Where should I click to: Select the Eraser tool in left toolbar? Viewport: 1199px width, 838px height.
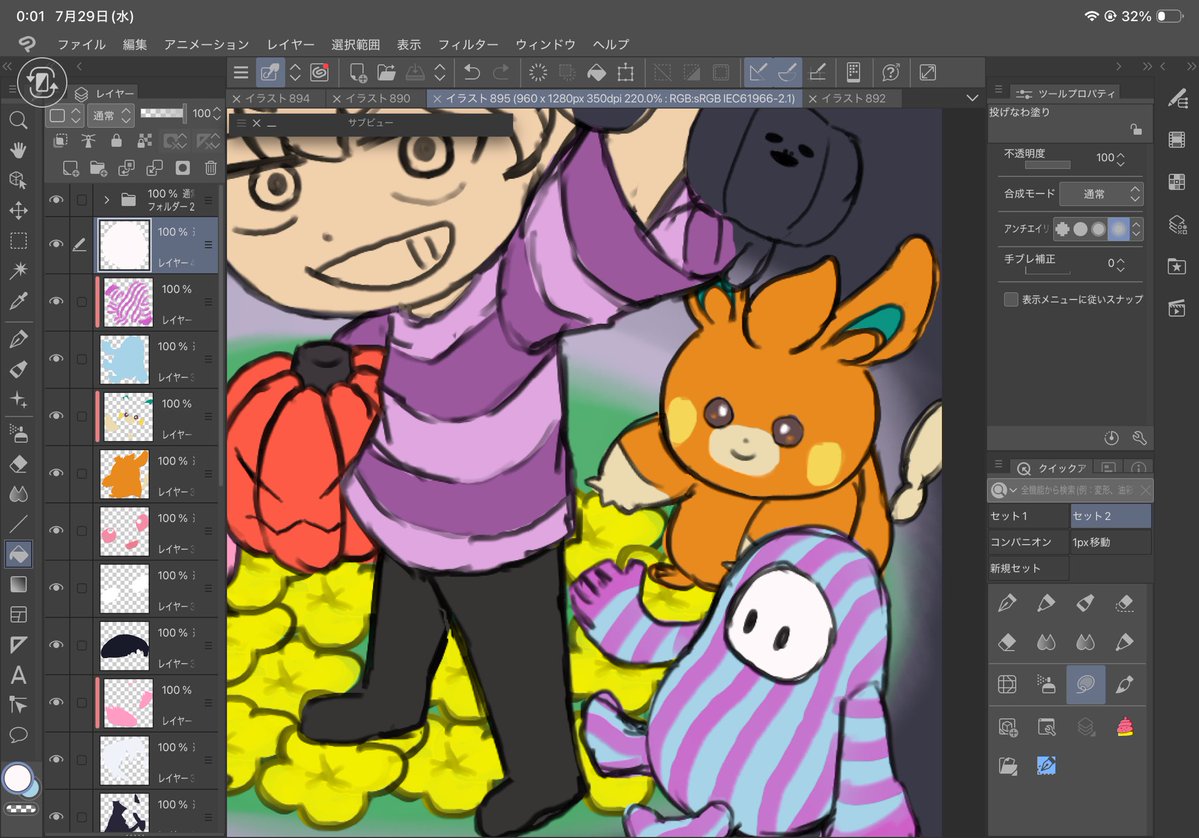coord(18,463)
